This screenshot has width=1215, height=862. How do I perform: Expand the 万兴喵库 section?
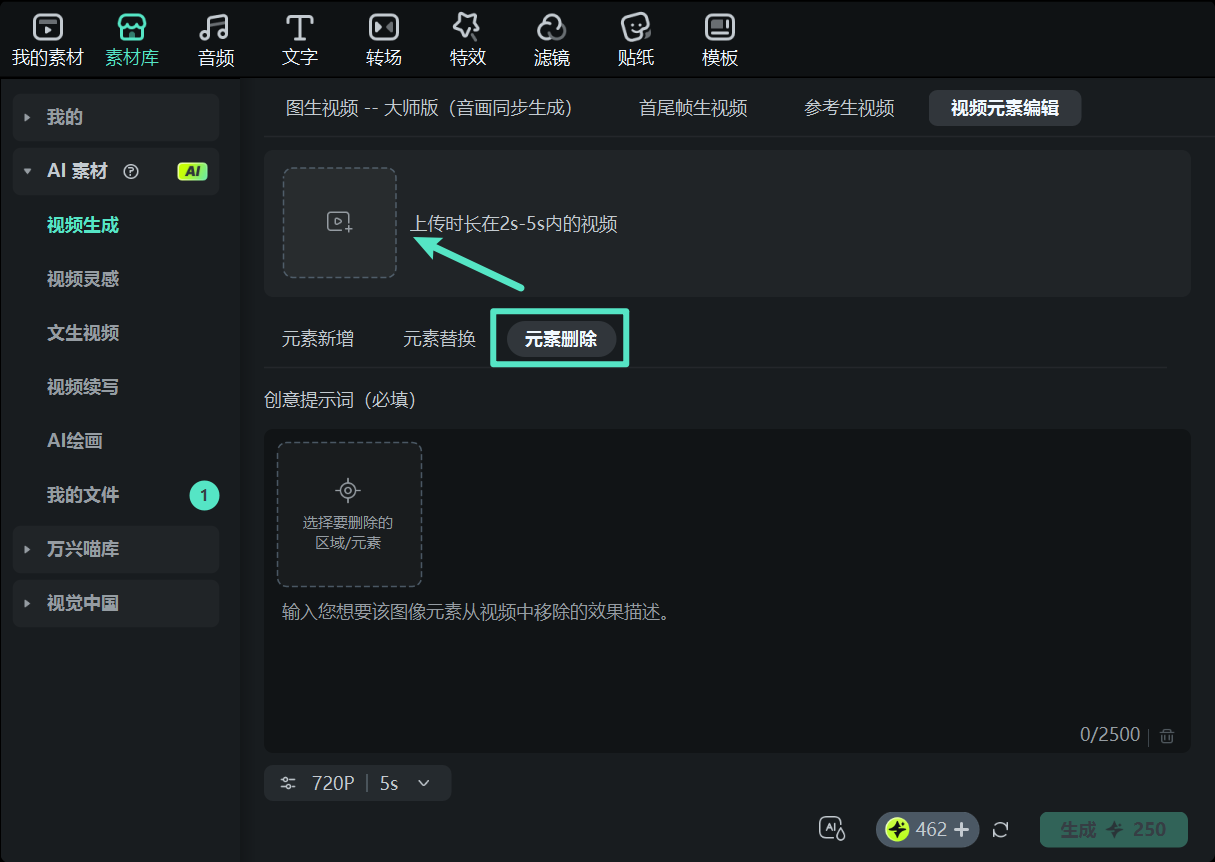115,549
